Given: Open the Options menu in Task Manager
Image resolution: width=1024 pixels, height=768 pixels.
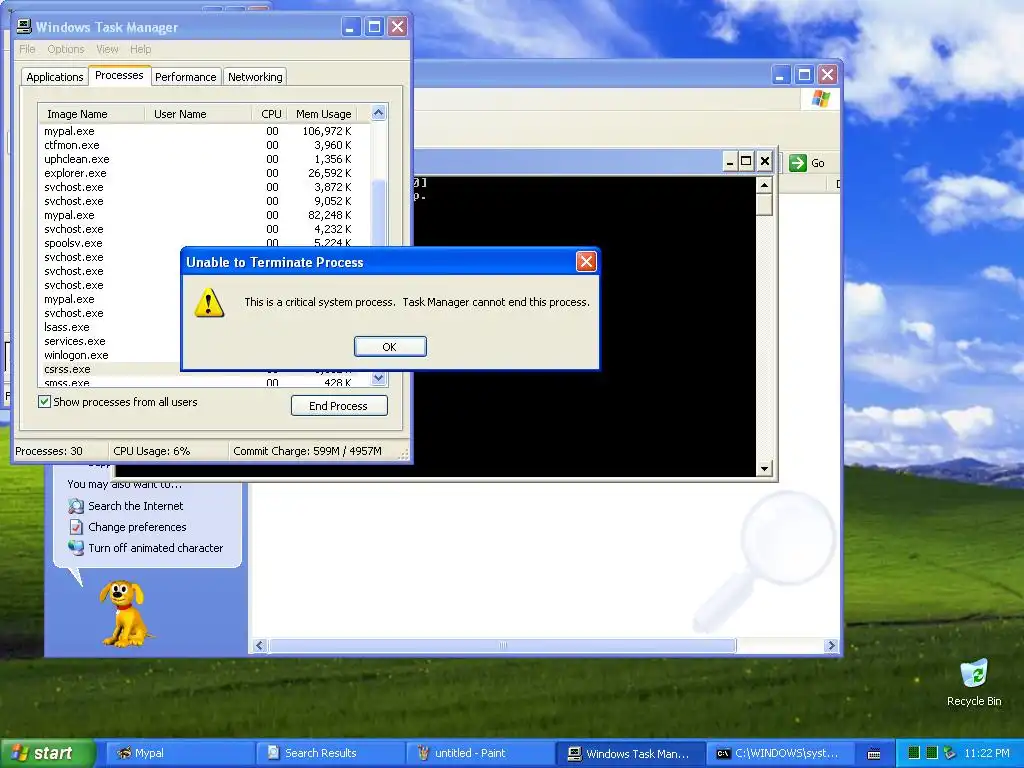Looking at the screenshot, I should (x=65, y=49).
